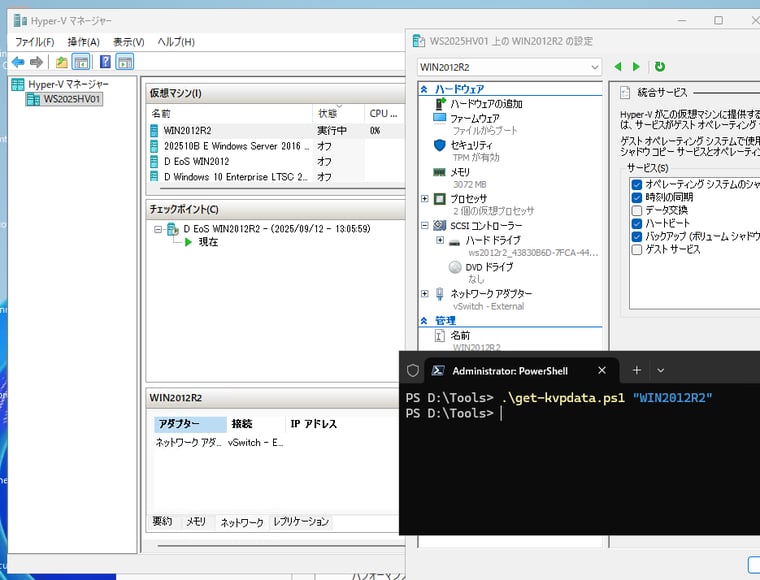This screenshot has width=760, height=580.
Task: Toggle the オペレーティング システムのシャットダウン checkbox
Action: (x=637, y=184)
